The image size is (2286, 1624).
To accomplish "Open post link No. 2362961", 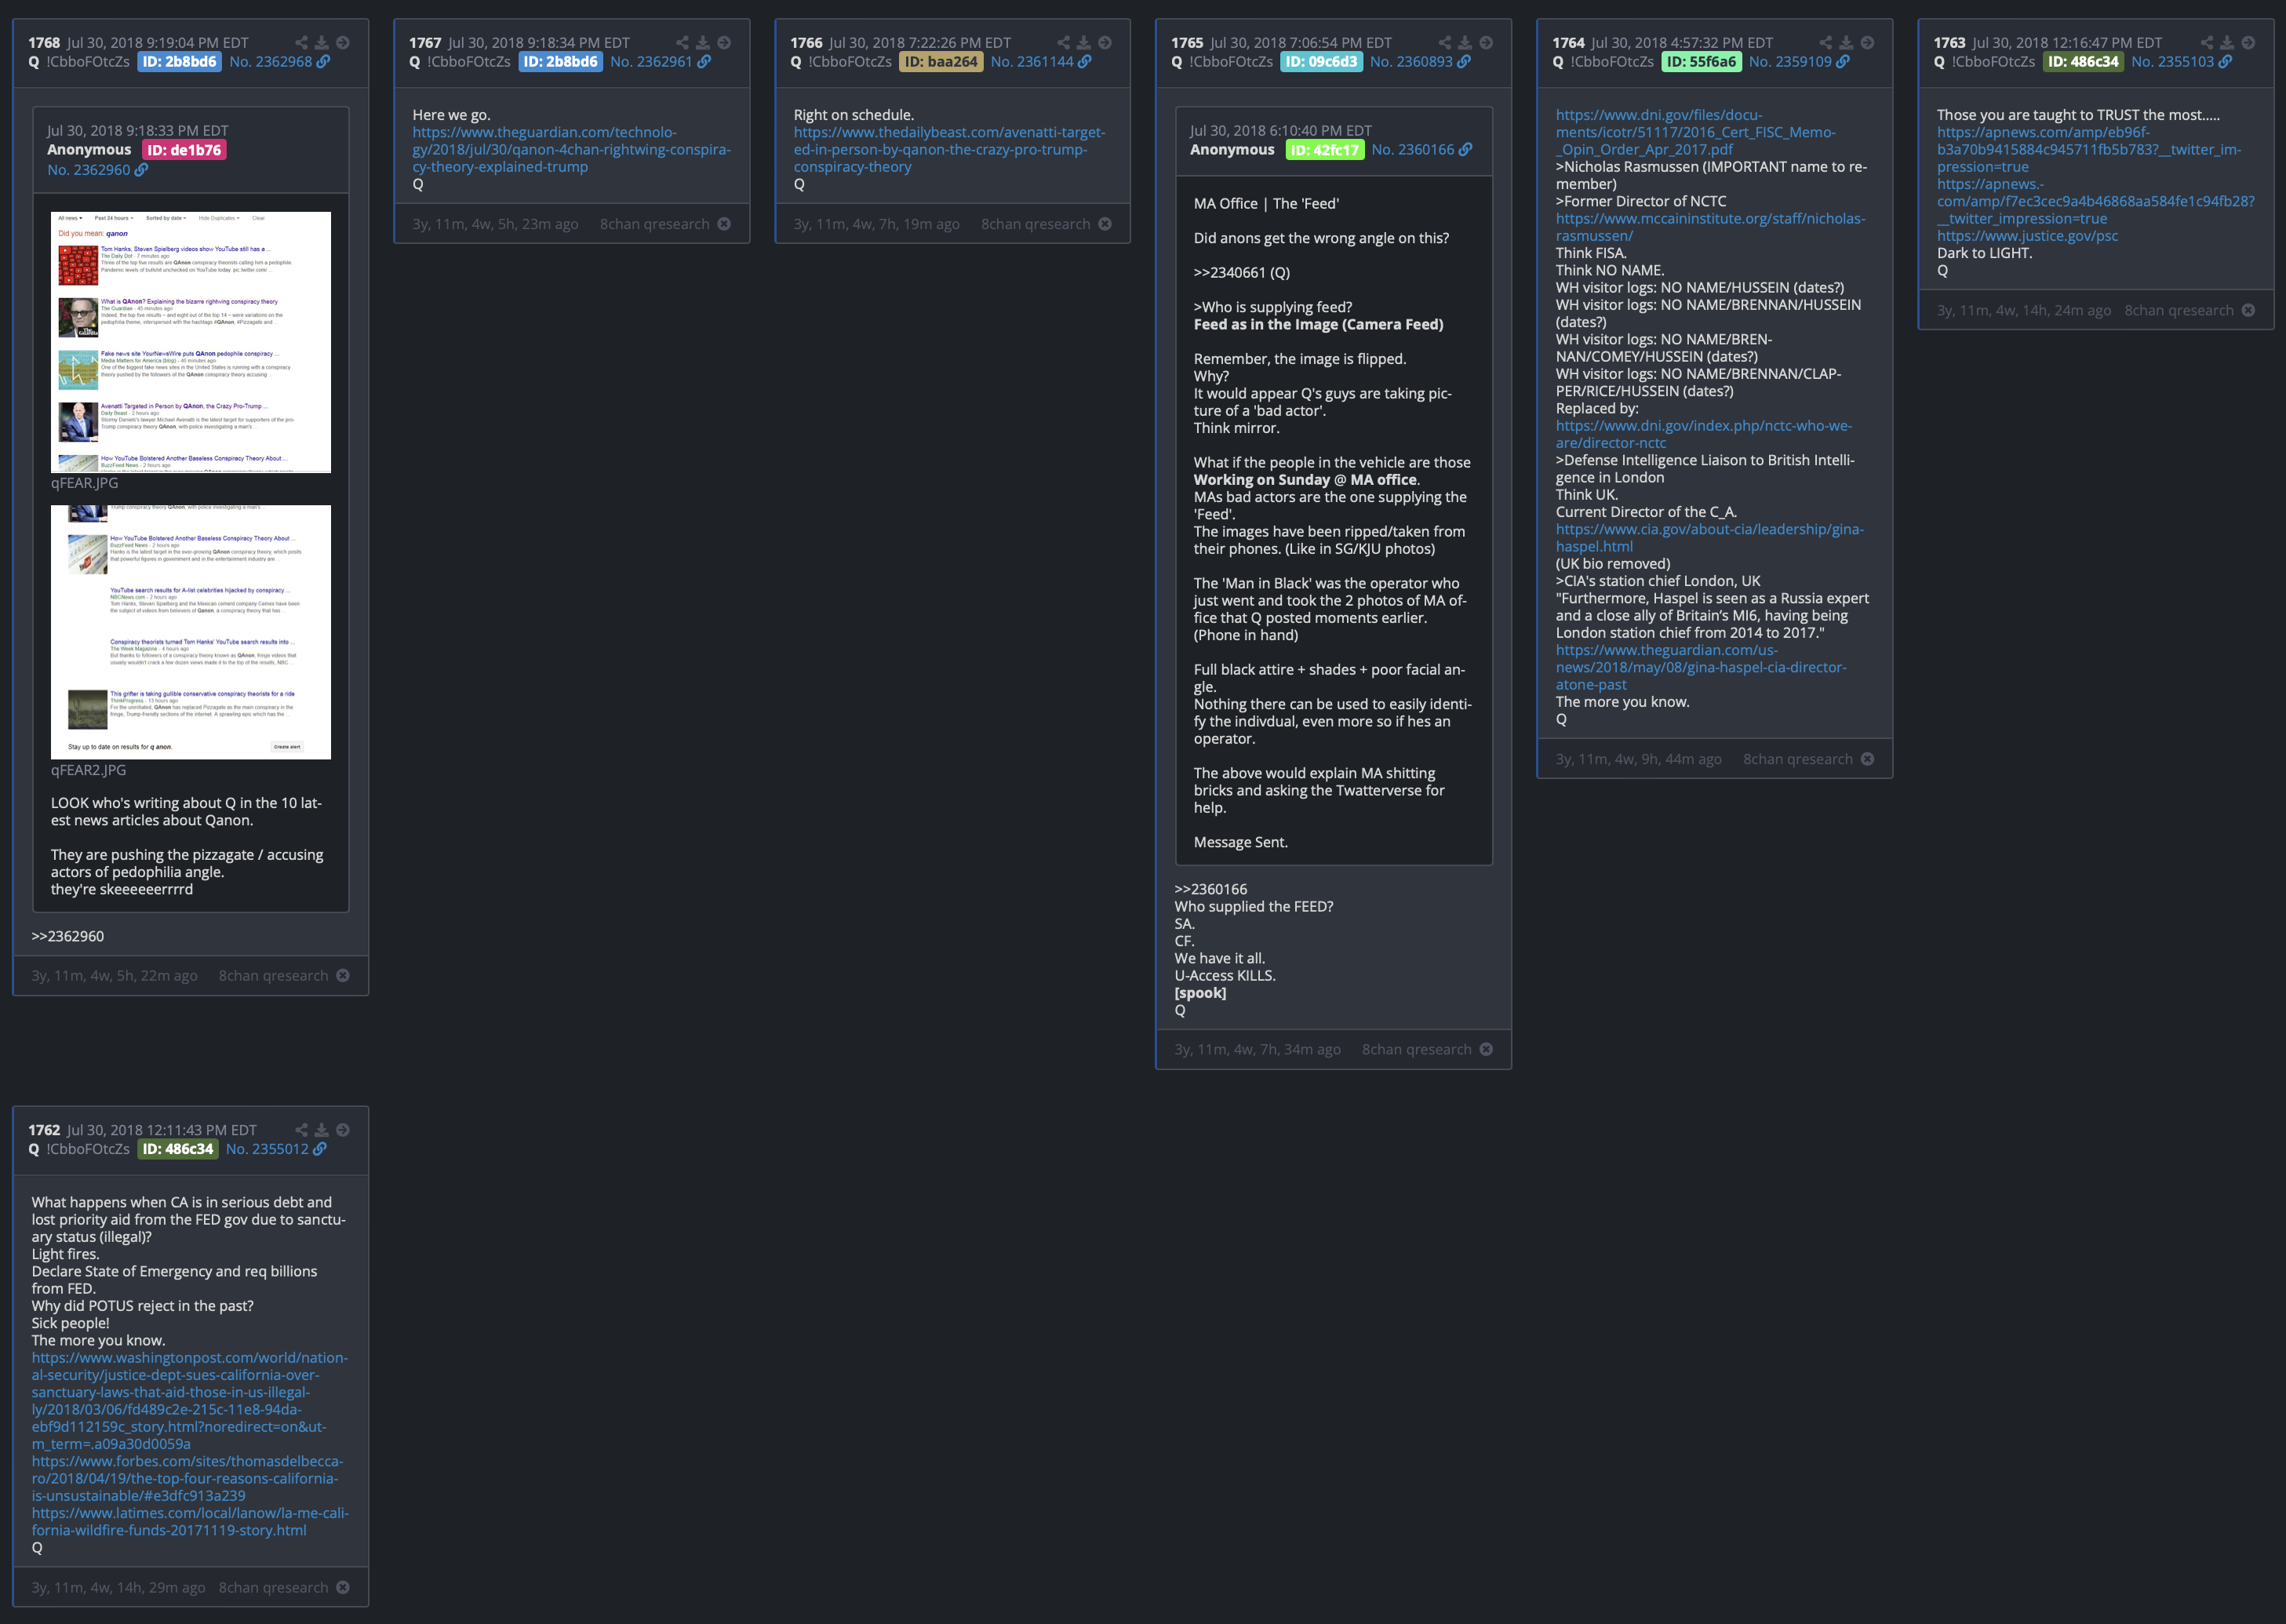I will [x=660, y=62].
